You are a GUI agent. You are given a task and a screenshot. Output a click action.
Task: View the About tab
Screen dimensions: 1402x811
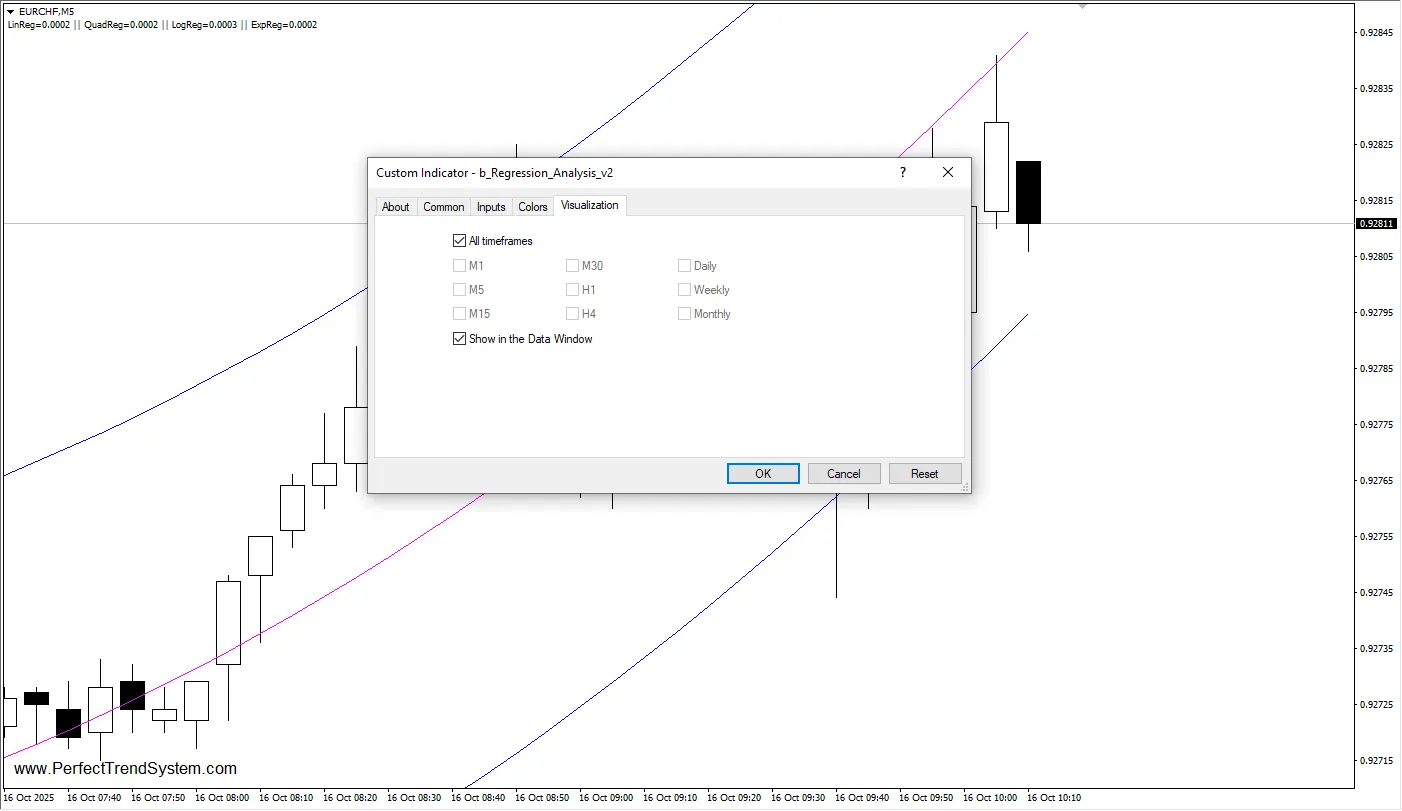pyautogui.click(x=395, y=206)
